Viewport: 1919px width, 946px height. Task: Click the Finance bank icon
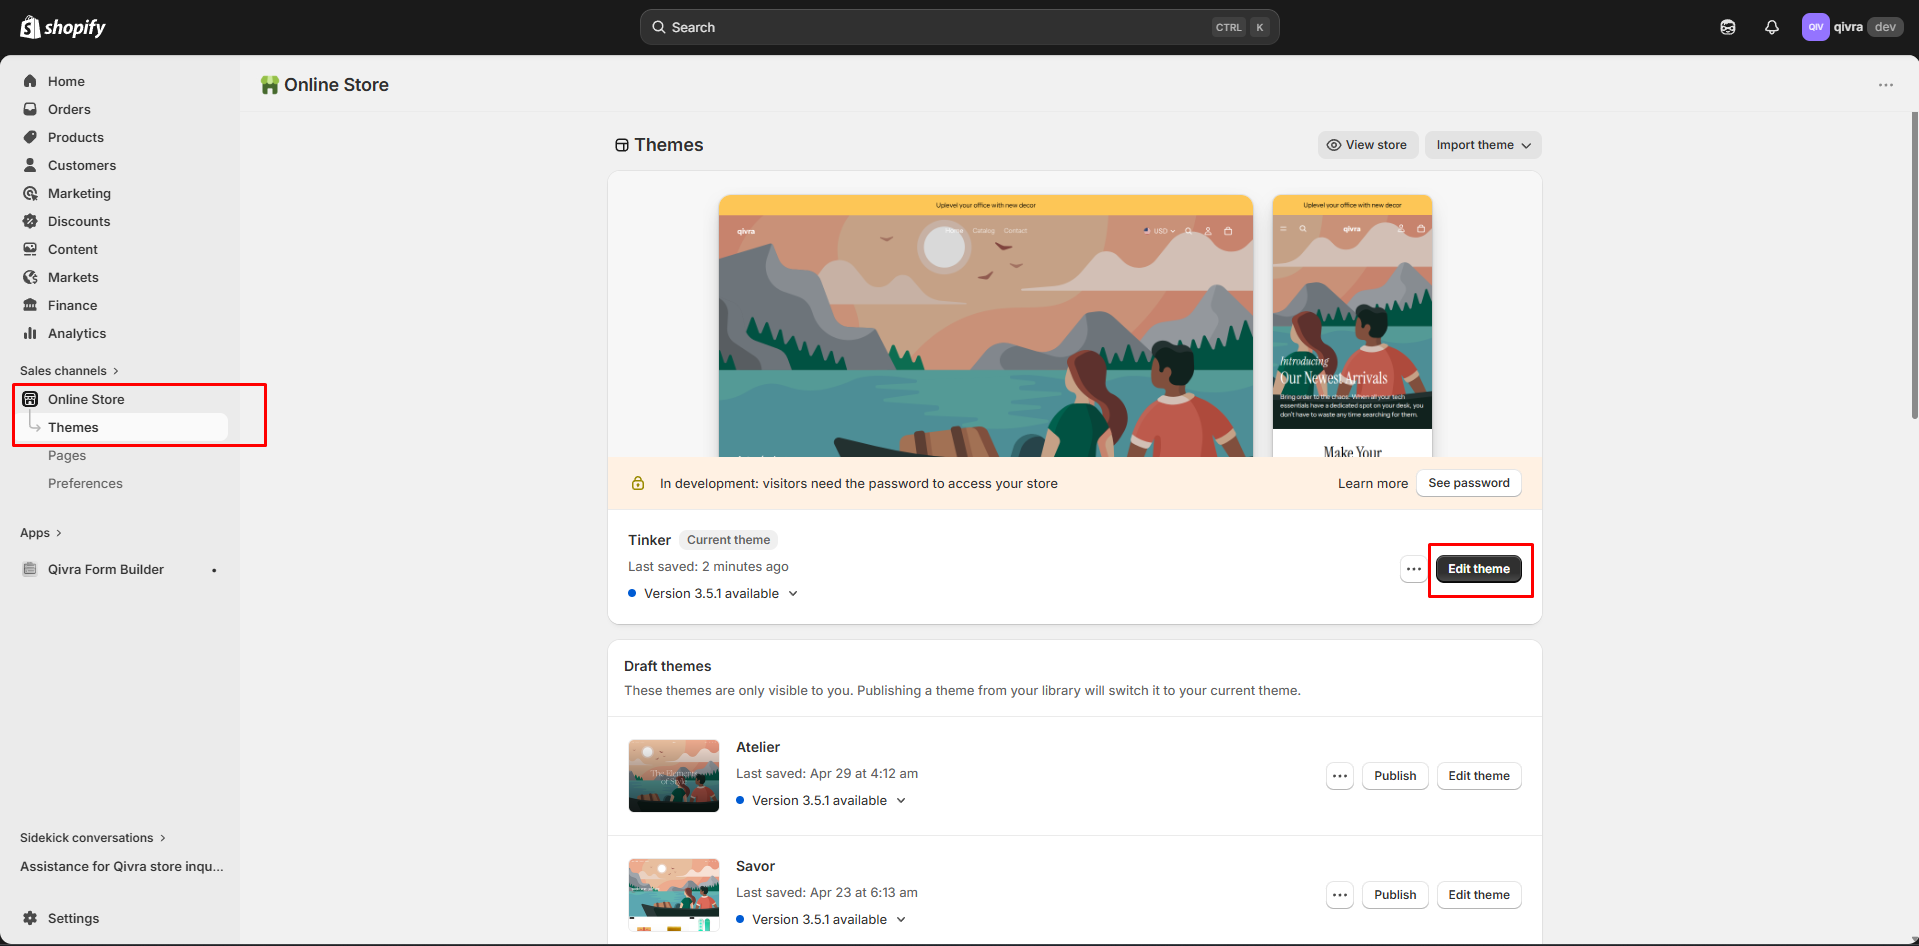point(30,305)
